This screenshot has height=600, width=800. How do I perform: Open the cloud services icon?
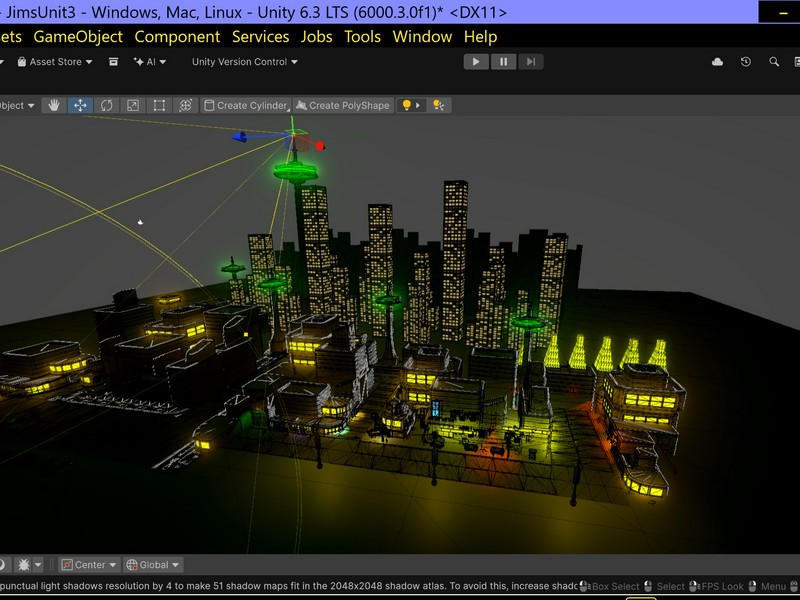point(717,62)
